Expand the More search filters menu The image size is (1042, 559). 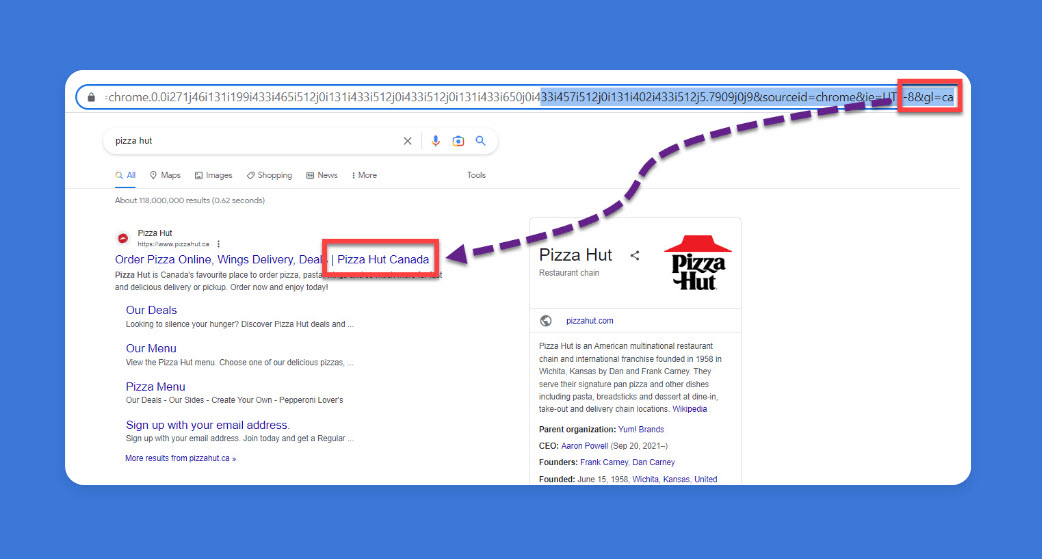[364, 175]
